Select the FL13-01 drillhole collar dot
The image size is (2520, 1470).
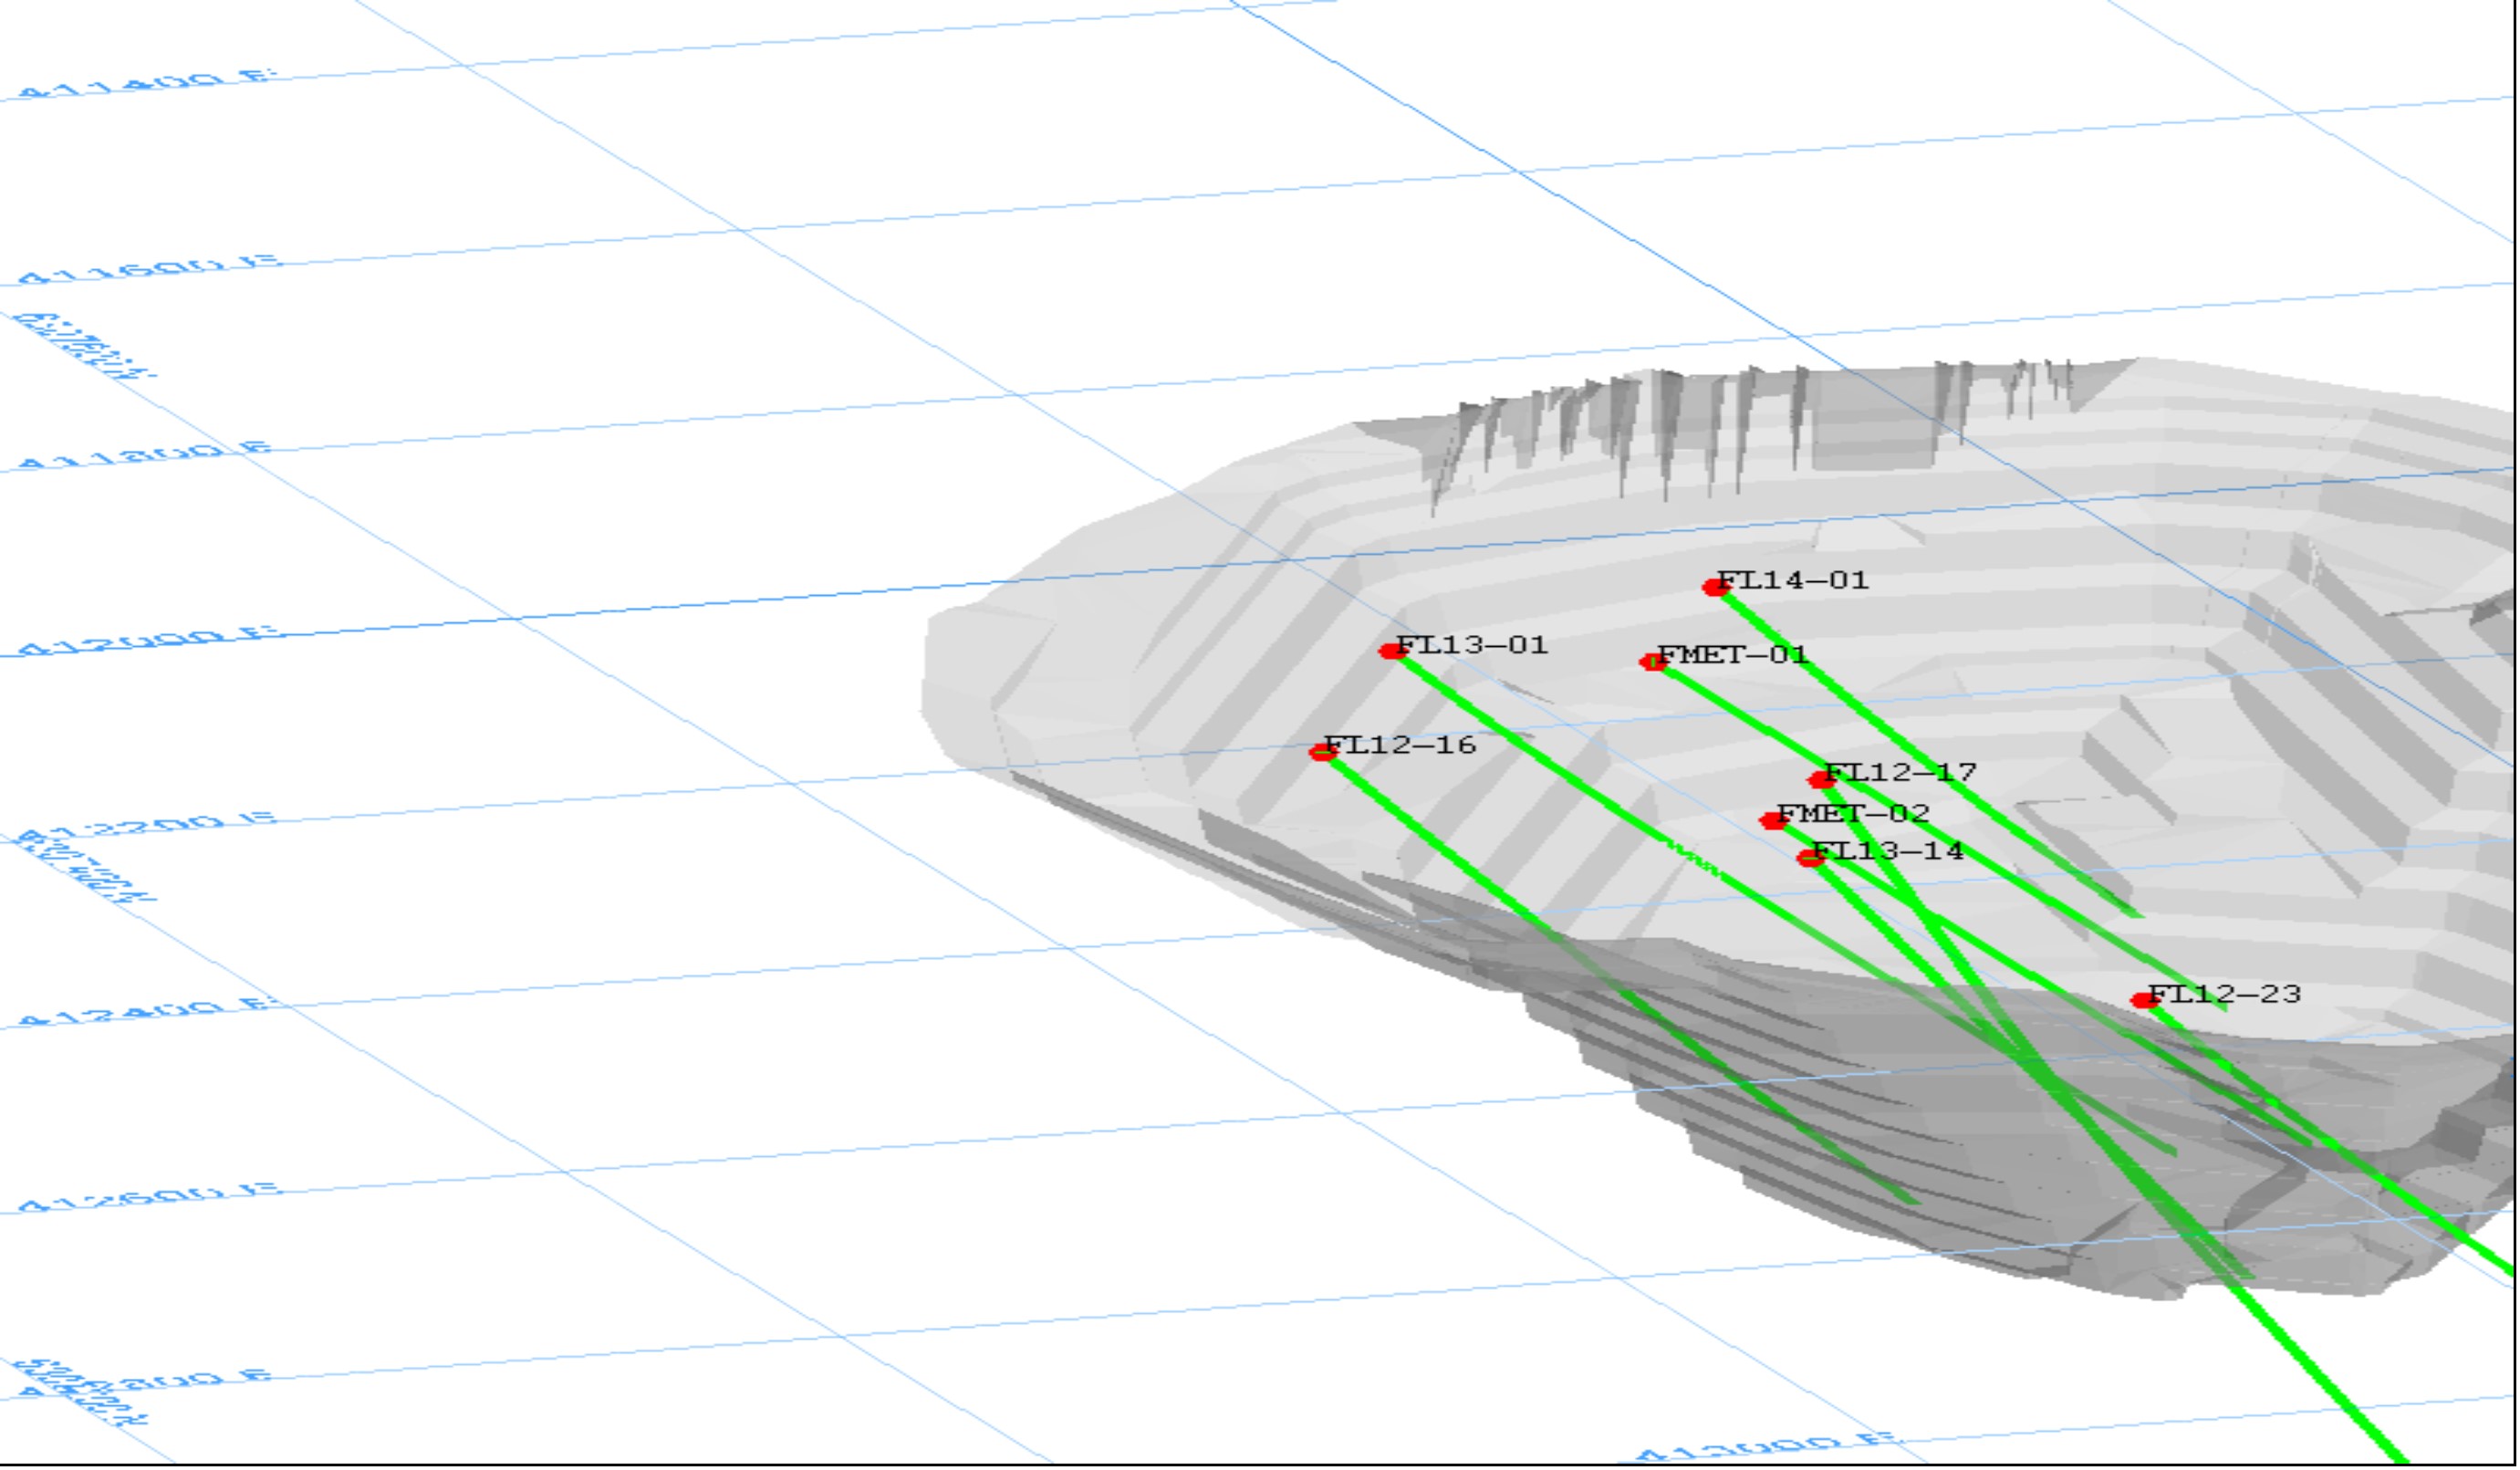[1391, 652]
